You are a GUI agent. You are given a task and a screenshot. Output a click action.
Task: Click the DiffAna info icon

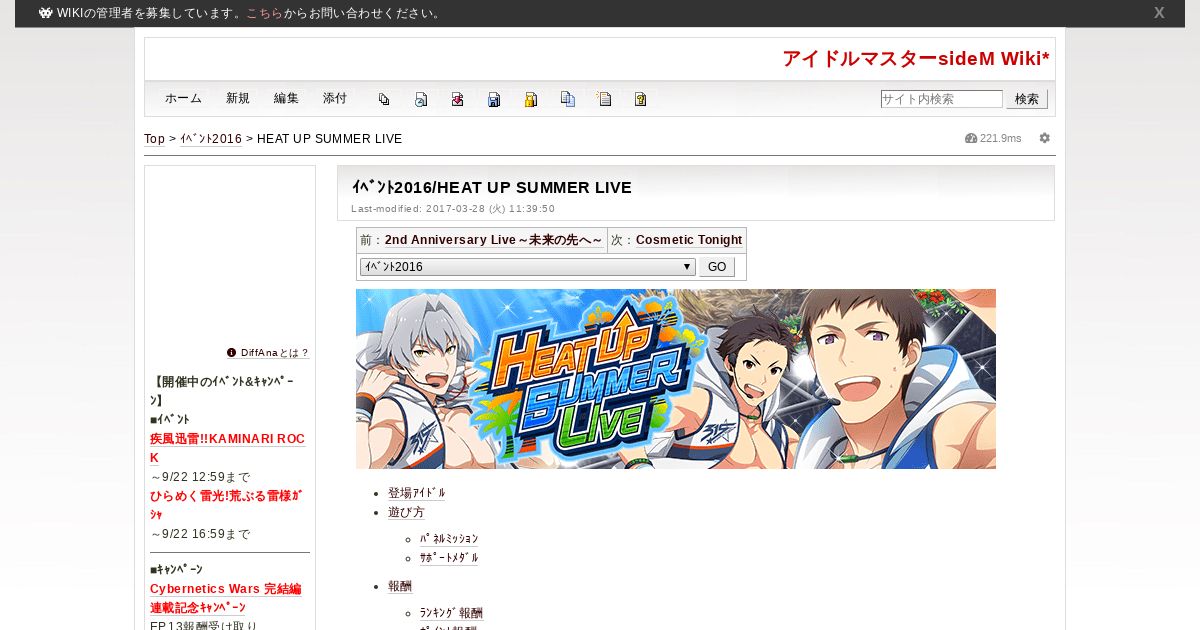[x=232, y=353]
